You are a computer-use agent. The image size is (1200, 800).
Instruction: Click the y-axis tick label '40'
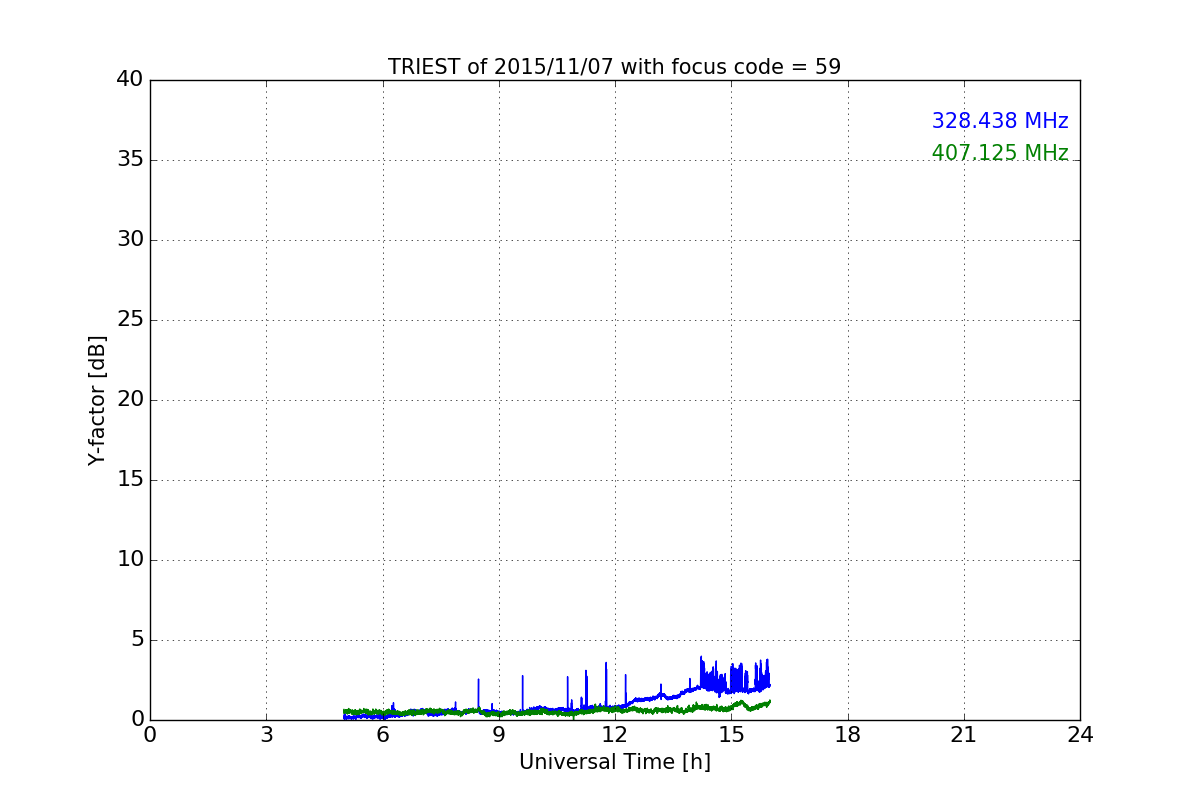[130, 80]
